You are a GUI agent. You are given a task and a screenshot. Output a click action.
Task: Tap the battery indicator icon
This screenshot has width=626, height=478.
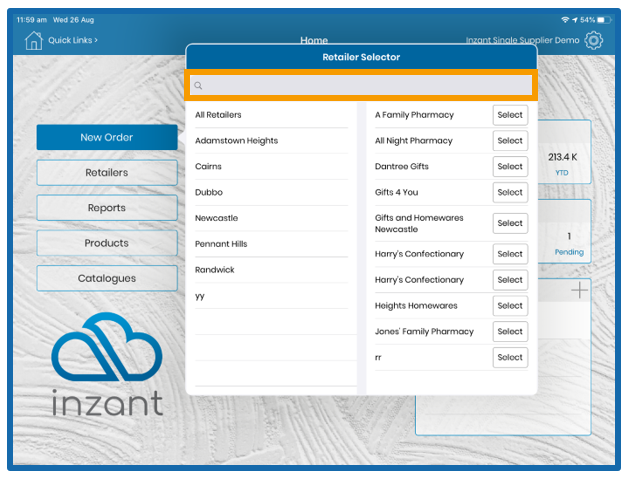point(604,20)
